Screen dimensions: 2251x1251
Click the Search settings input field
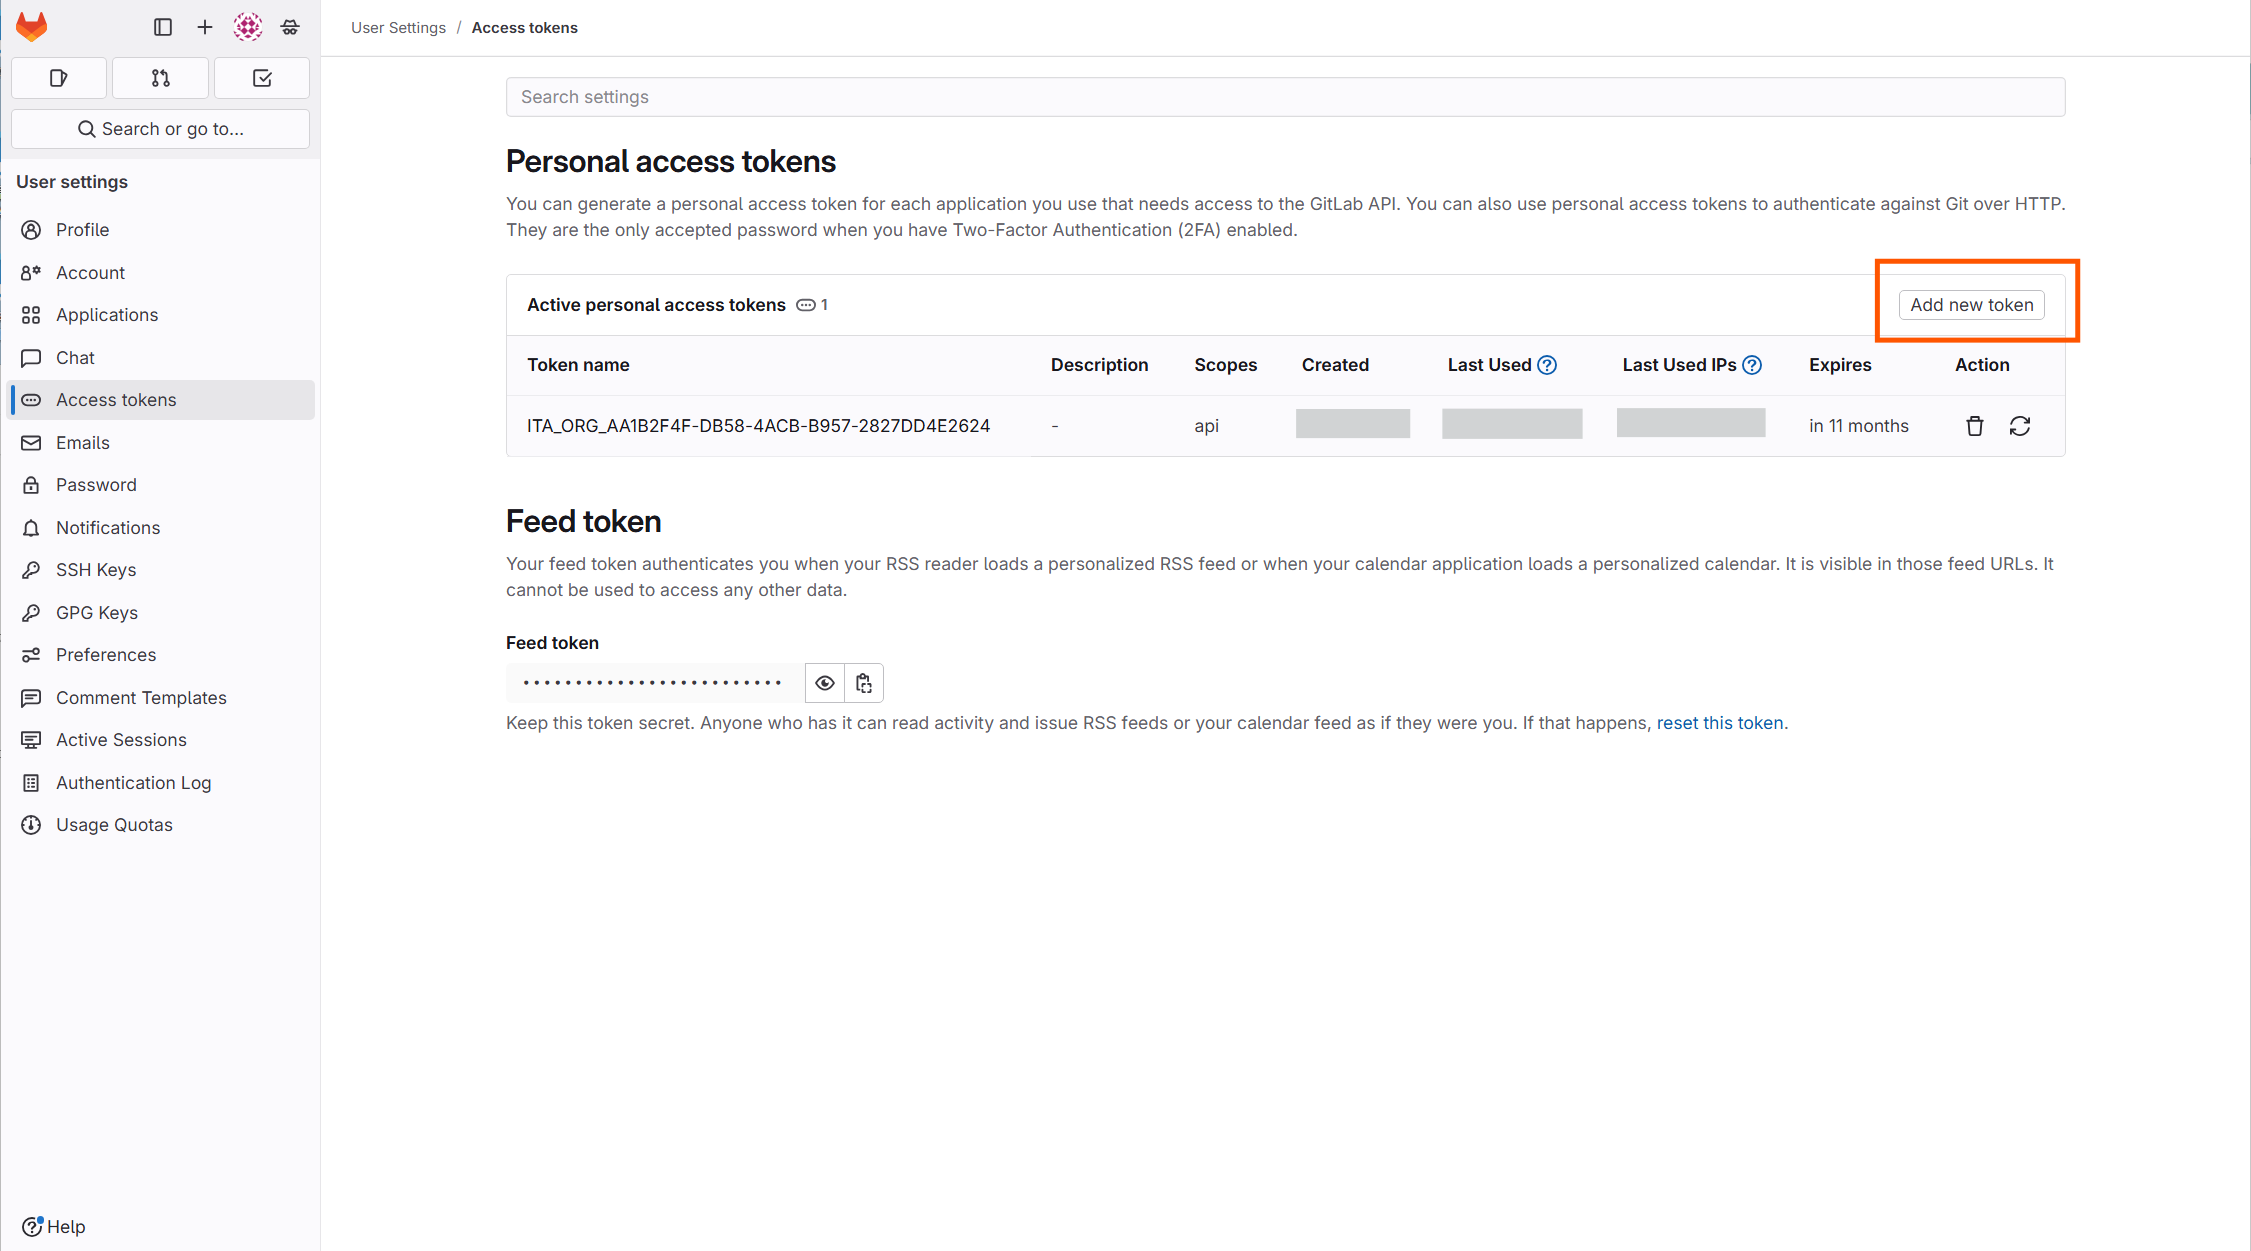tap(1285, 97)
